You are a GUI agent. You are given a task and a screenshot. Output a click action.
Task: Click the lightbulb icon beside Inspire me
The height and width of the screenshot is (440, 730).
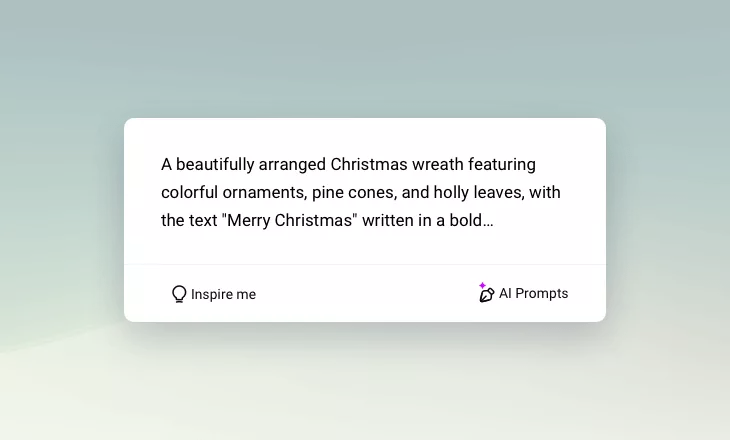[x=179, y=294]
